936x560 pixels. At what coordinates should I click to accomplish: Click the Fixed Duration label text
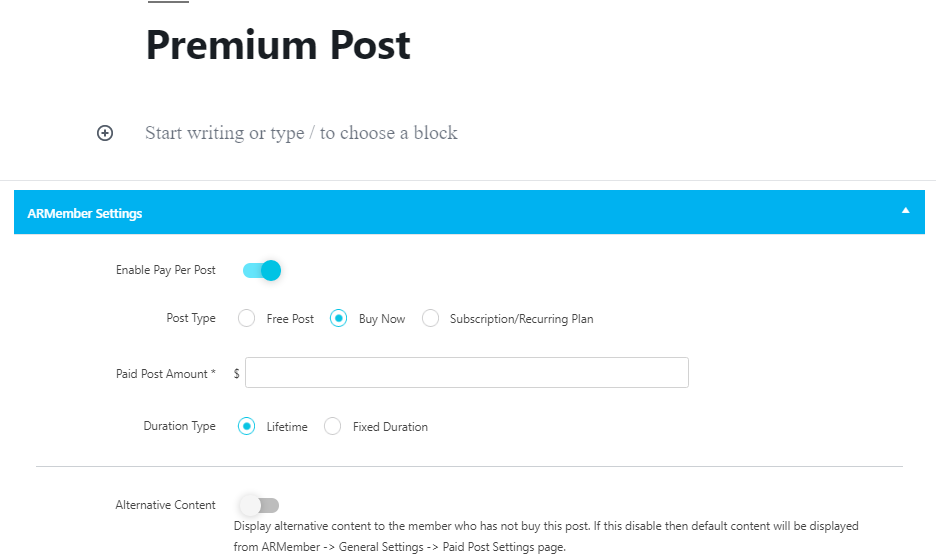click(390, 427)
